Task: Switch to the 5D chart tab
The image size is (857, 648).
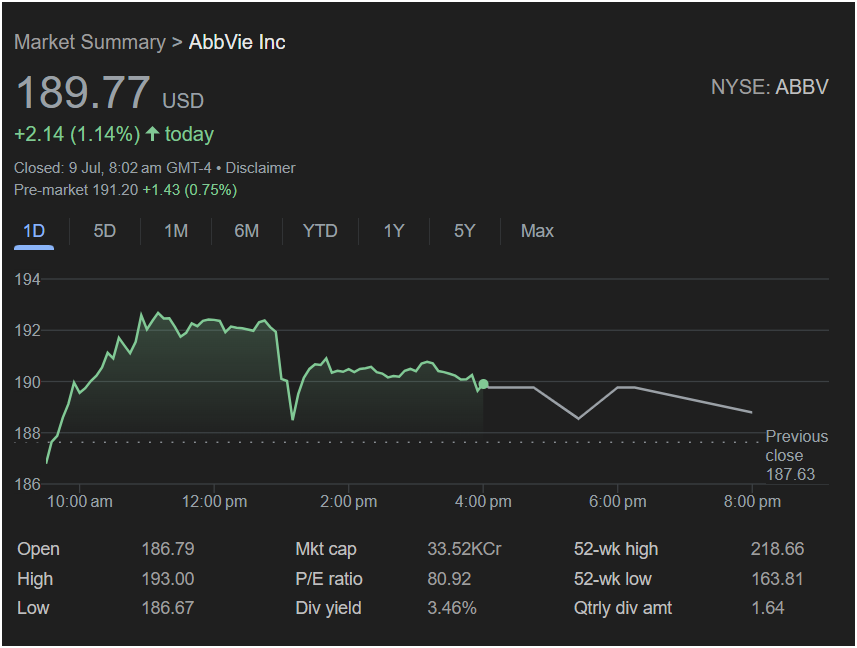Action: click(x=104, y=231)
